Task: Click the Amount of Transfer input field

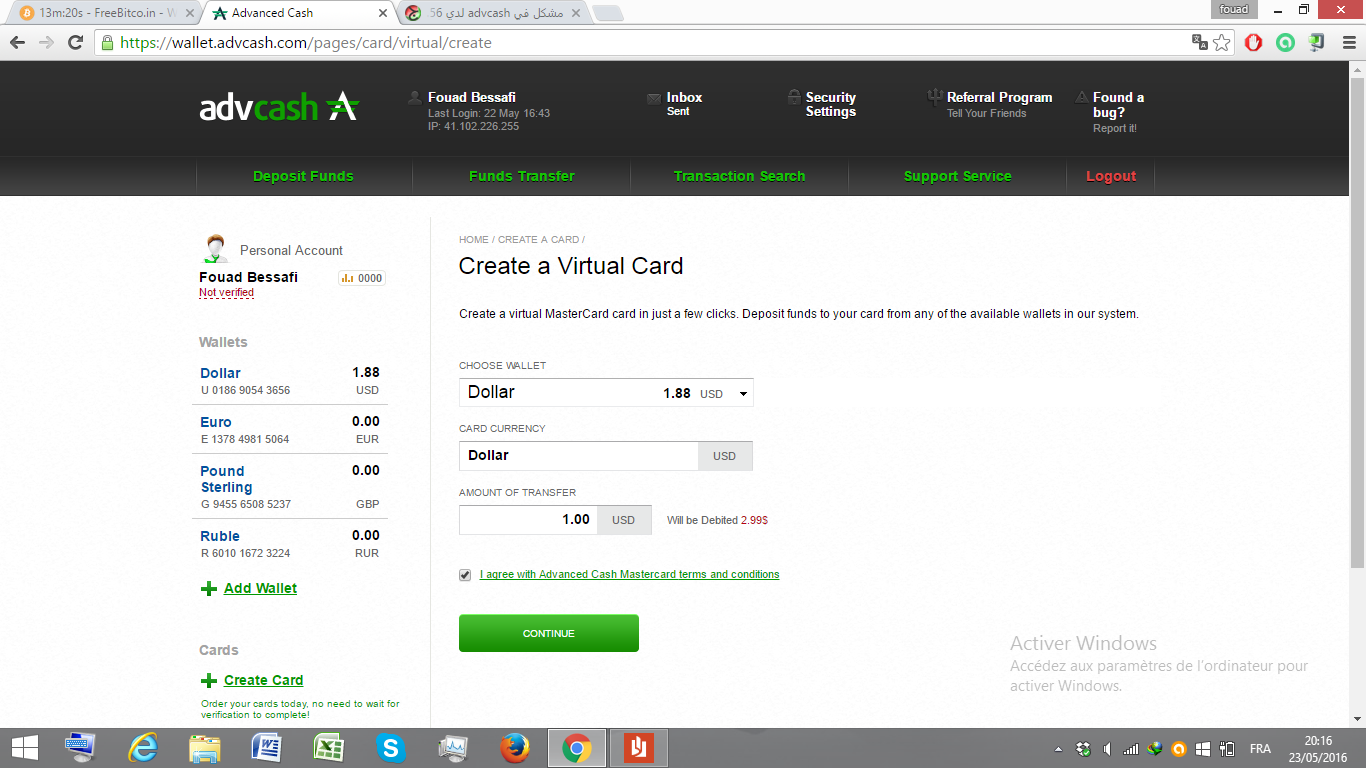Action: pyautogui.click(x=528, y=520)
